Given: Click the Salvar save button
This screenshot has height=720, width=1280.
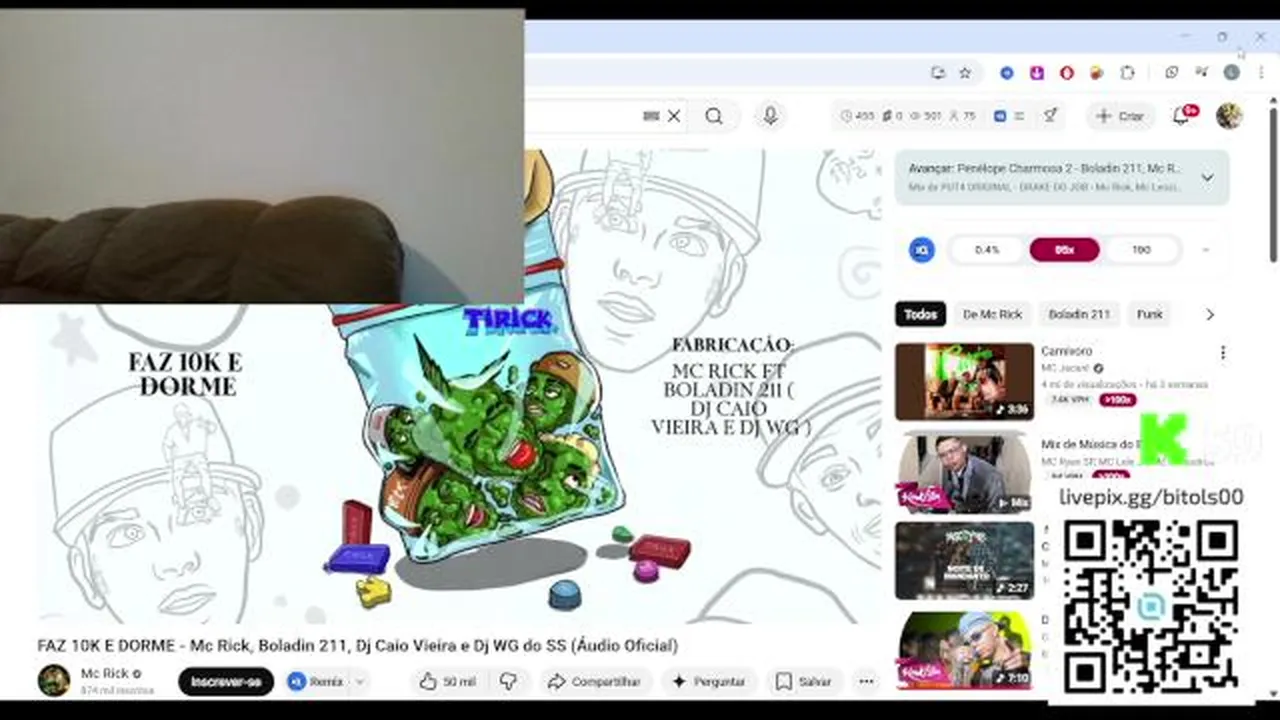Looking at the screenshot, I should pyautogui.click(x=805, y=682).
